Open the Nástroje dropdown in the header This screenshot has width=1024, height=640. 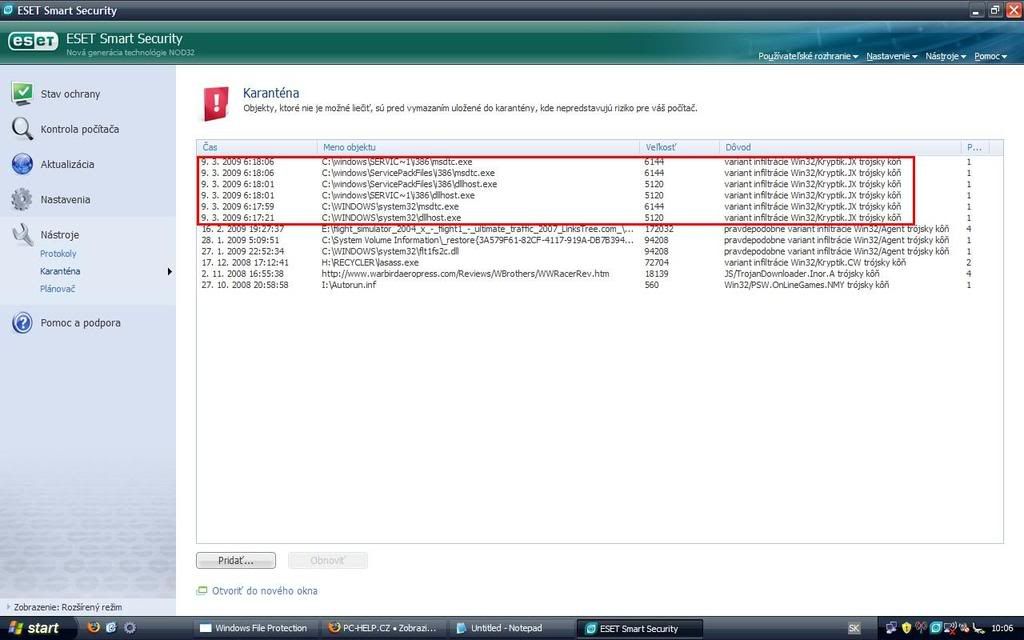[946, 56]
